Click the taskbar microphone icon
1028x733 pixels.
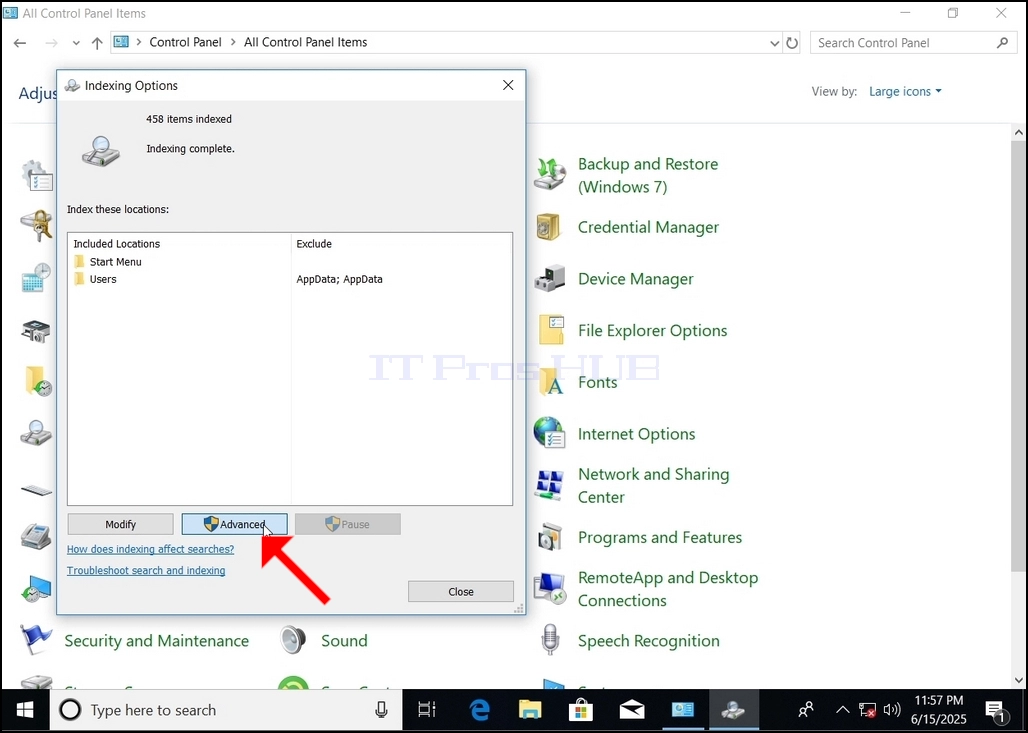click(x=381, y=709)
